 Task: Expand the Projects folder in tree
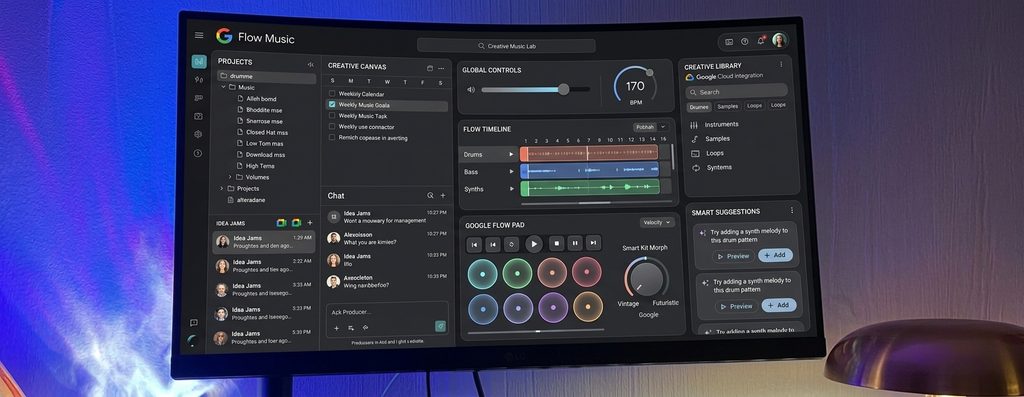(222, 188)
